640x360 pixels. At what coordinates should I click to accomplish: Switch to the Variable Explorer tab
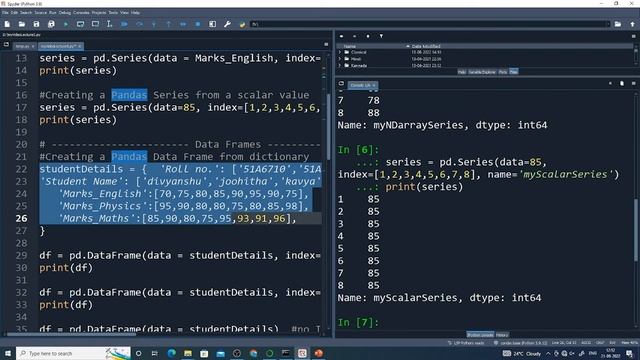pos(482,72)
